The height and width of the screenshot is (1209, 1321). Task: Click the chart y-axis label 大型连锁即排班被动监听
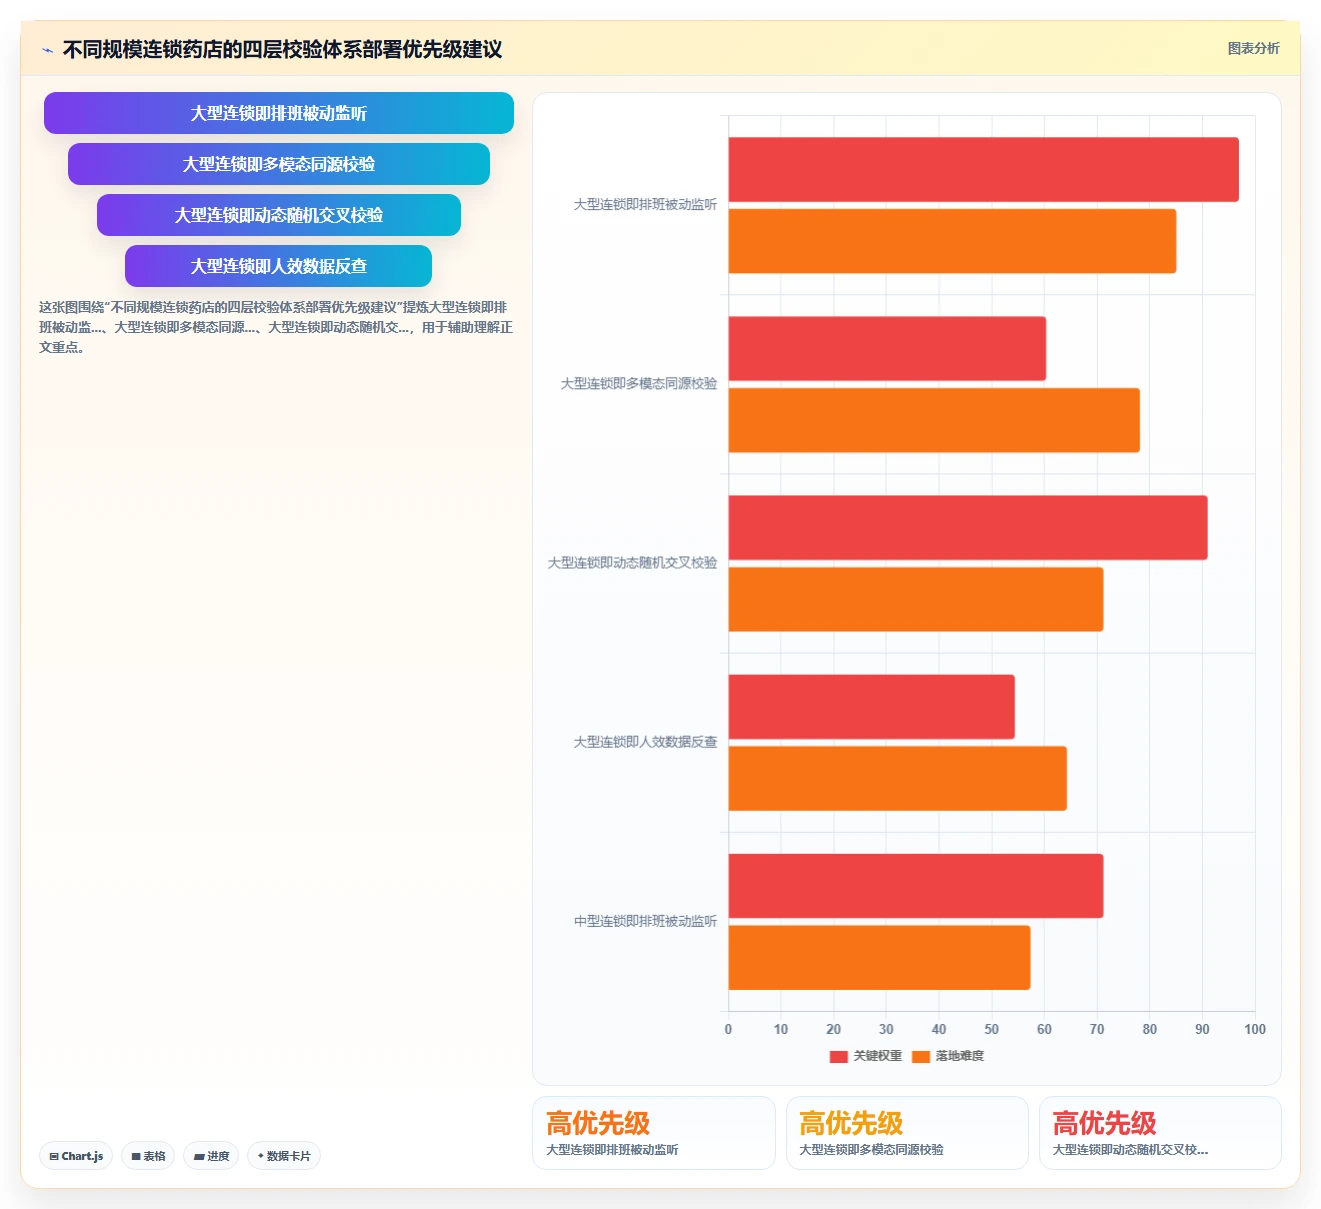click(x=645, y=204)
